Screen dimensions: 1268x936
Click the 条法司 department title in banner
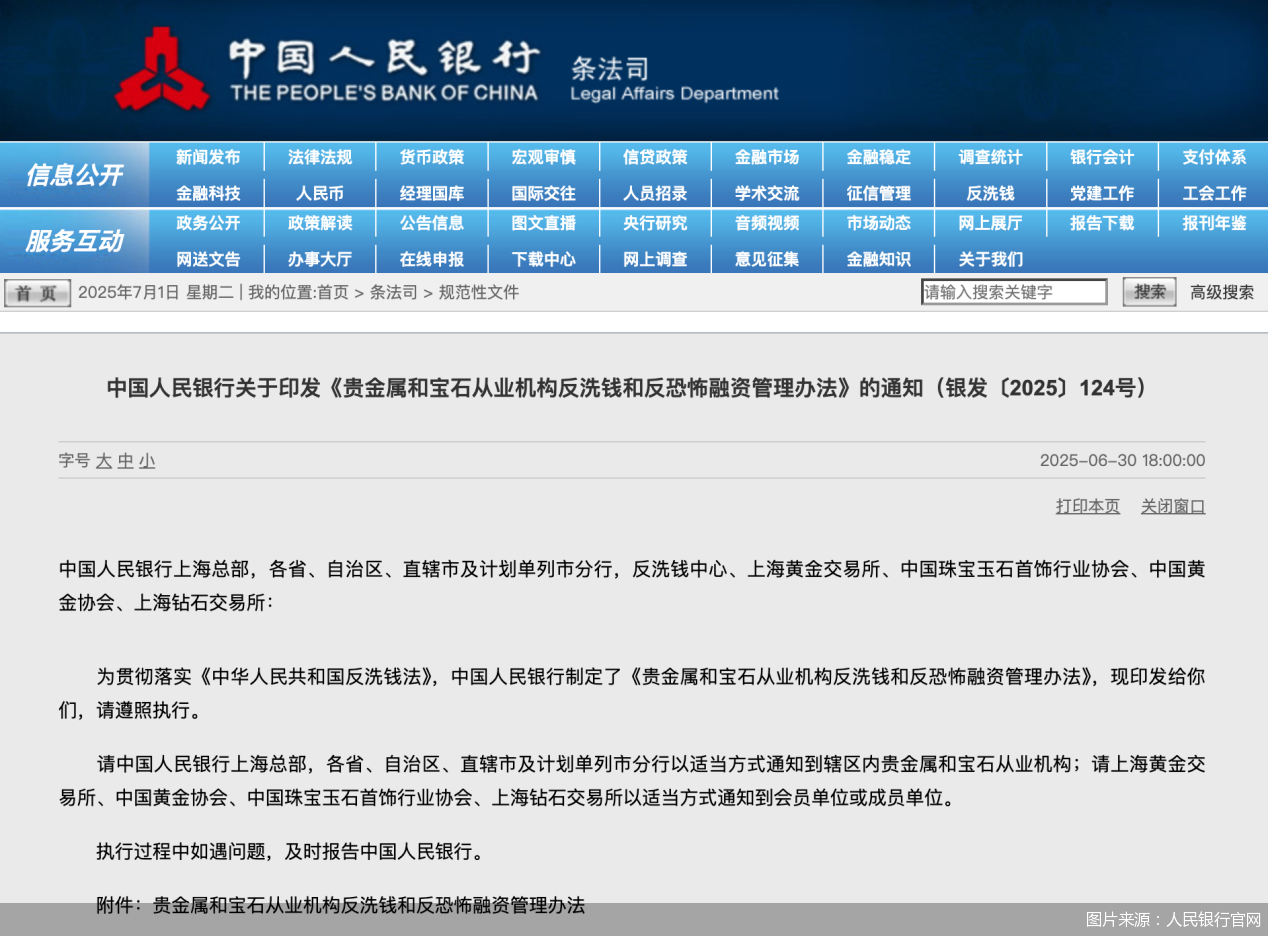[610, 68]
